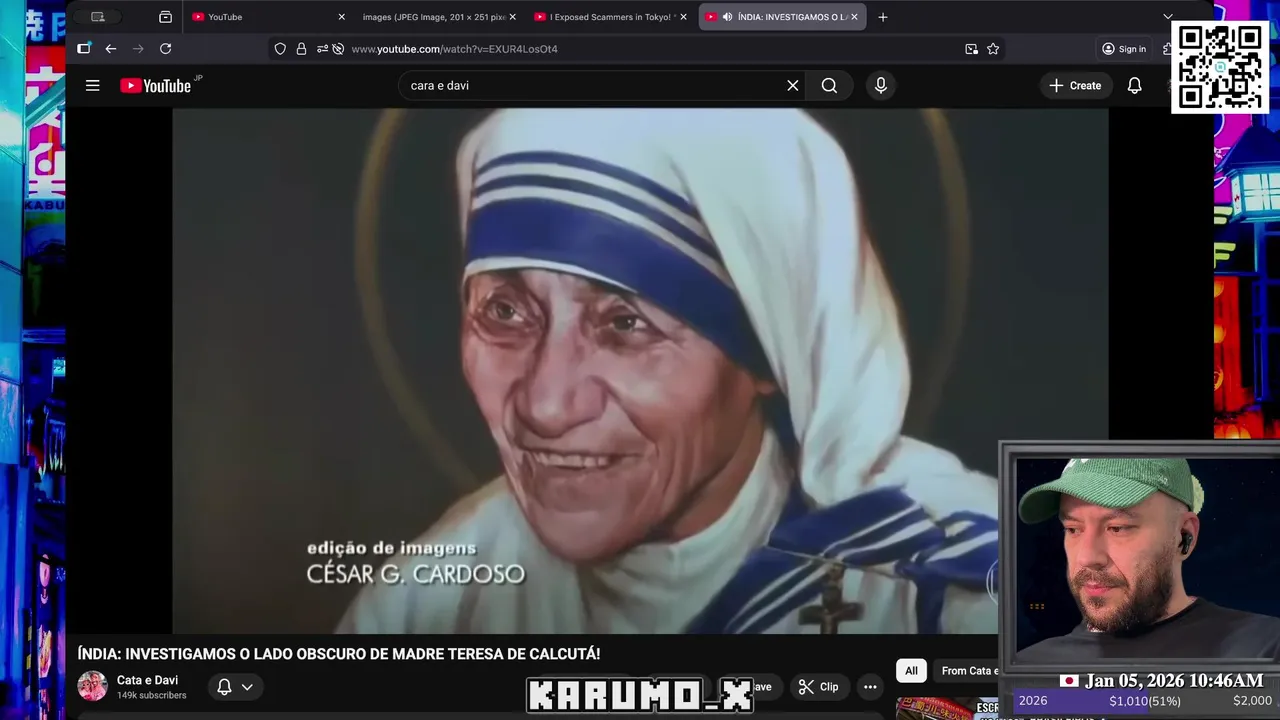View the tracking protection shield icon

(x=280, y=49)
